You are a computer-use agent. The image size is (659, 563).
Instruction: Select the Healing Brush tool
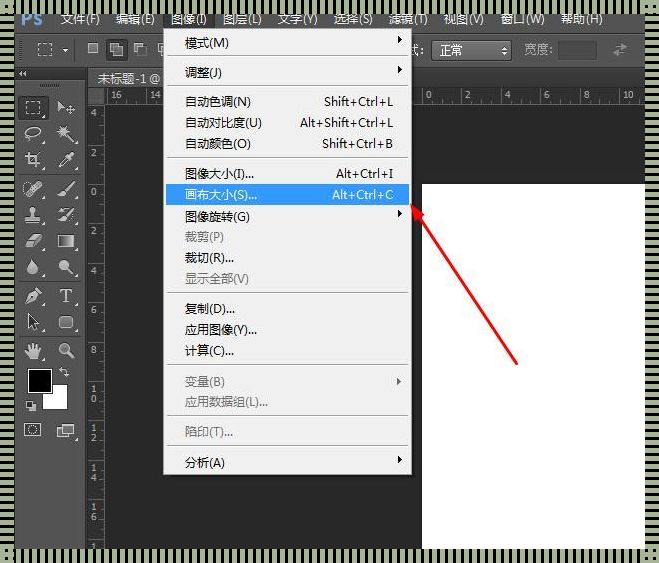[x=33, y=189]
